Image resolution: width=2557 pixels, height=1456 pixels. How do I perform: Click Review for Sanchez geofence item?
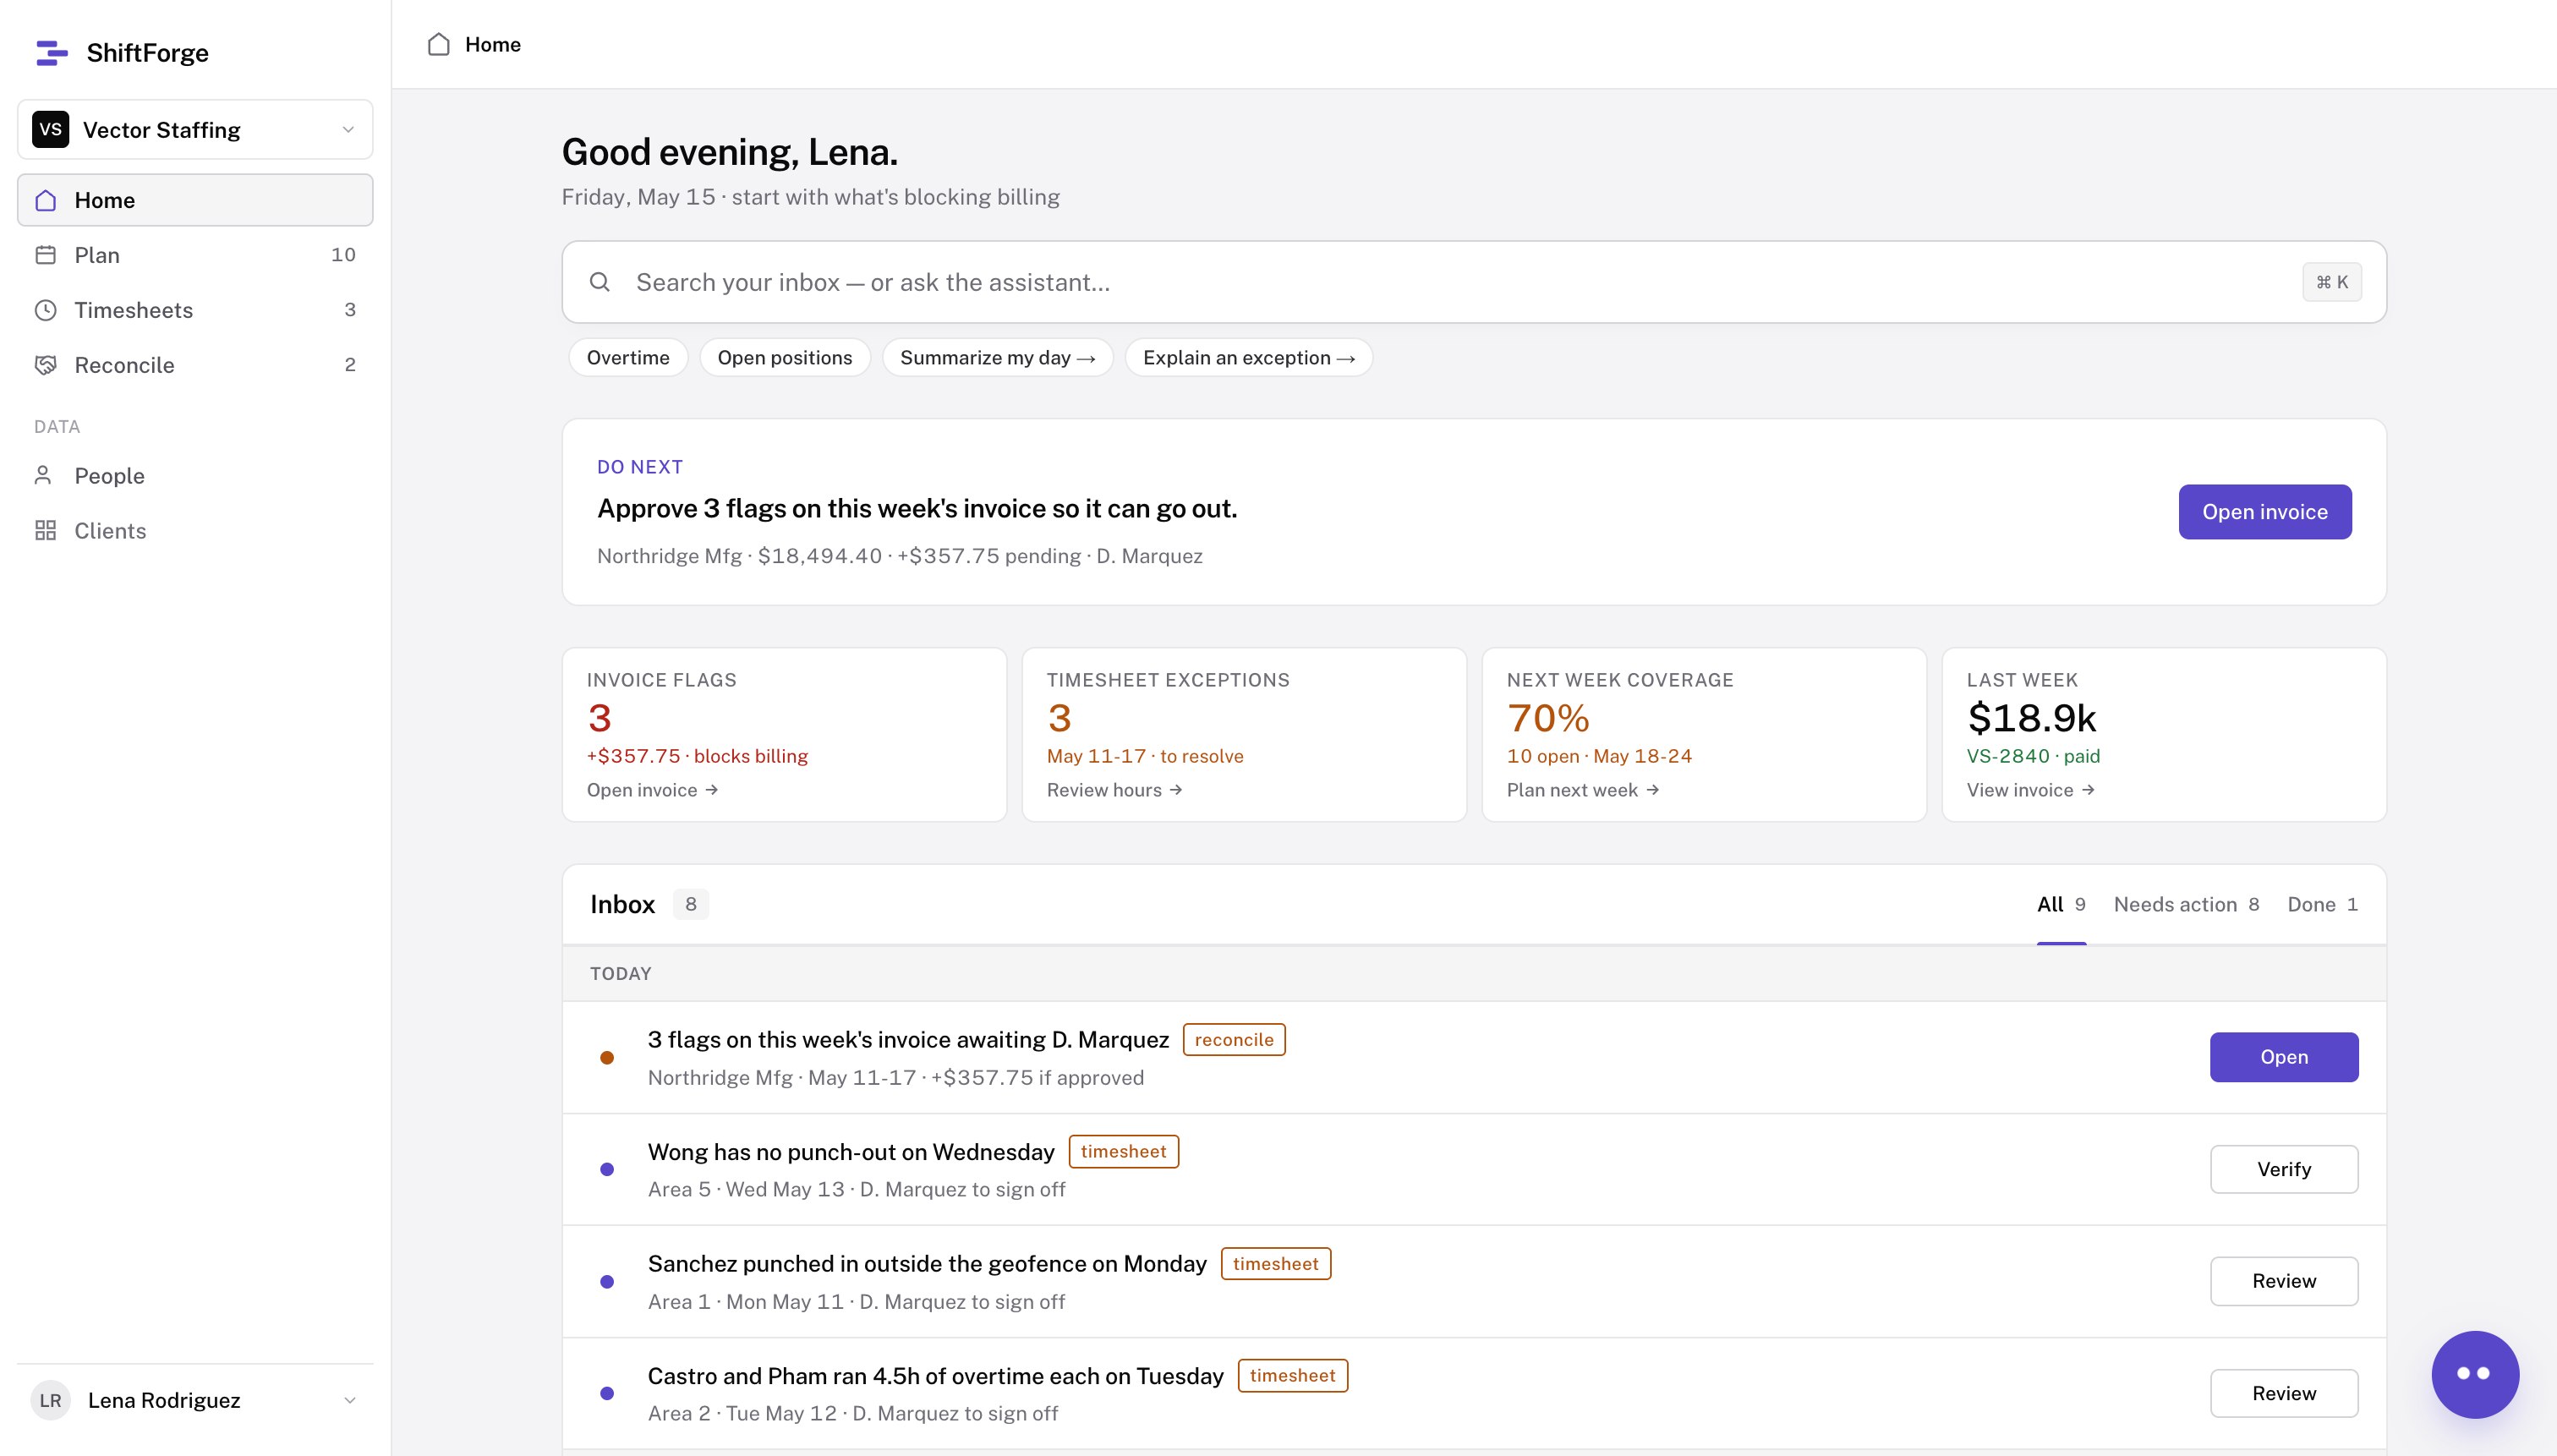(2284, 1281)
